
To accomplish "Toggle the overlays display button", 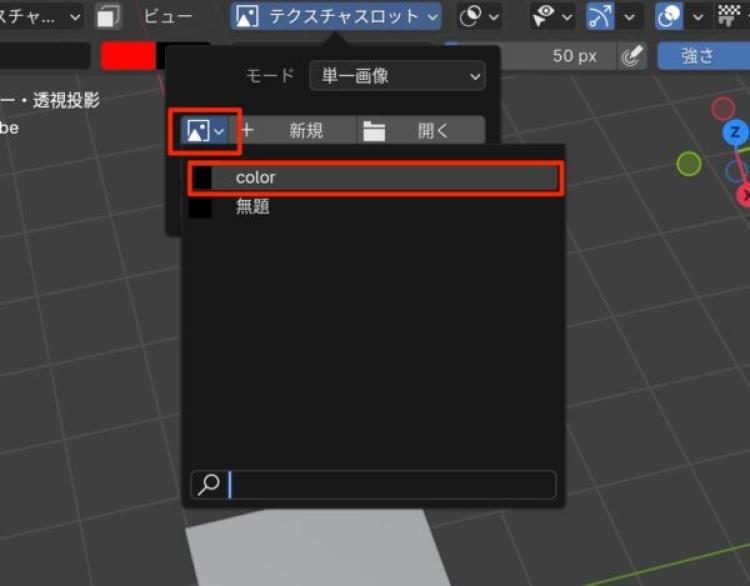I will point(669,16).
